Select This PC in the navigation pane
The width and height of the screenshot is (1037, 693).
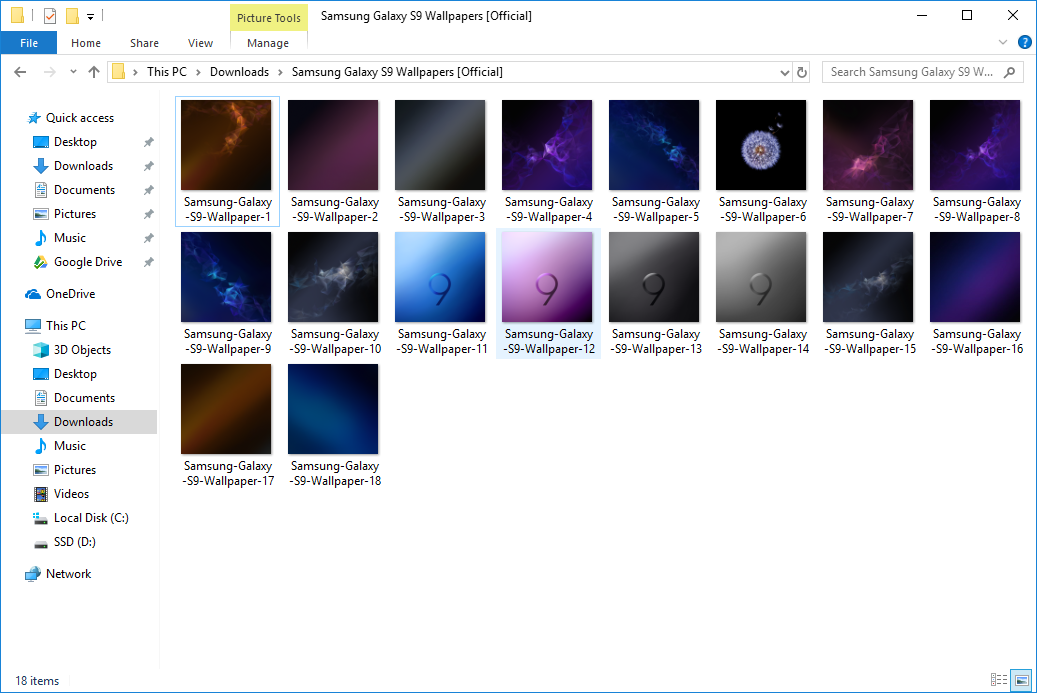[65, 325]
